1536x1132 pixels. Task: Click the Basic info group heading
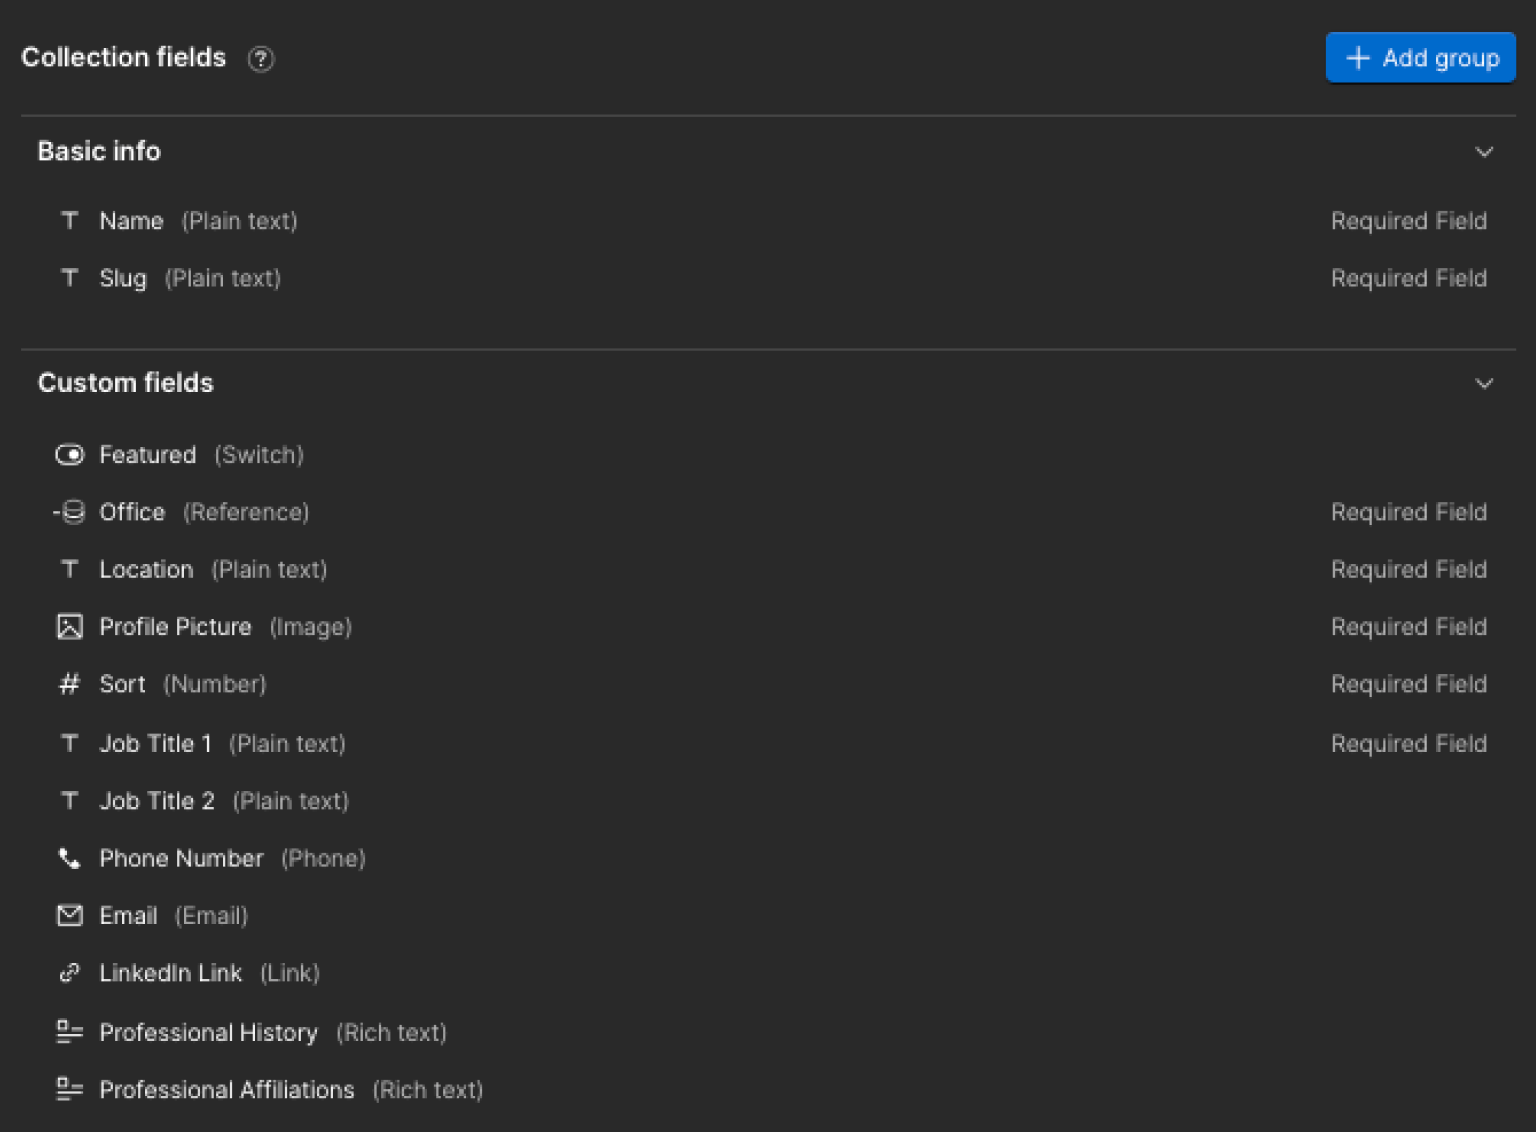(x=99, y=151)
